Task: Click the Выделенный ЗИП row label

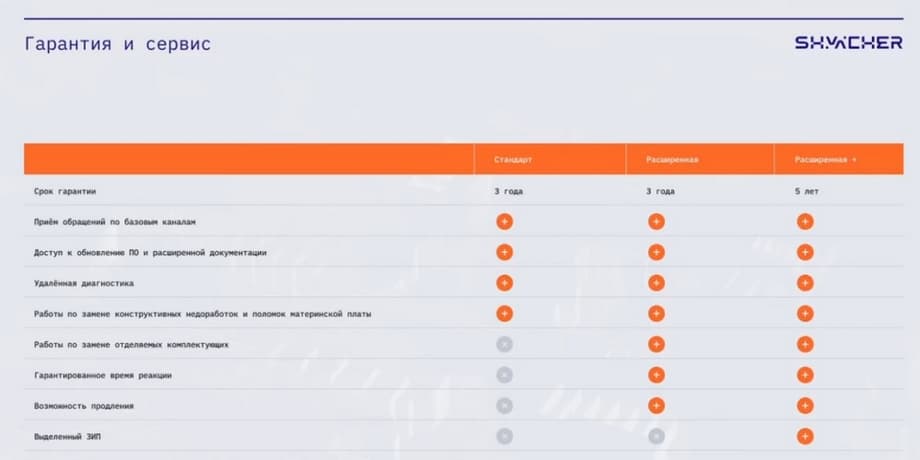Action: click(69, 436)
